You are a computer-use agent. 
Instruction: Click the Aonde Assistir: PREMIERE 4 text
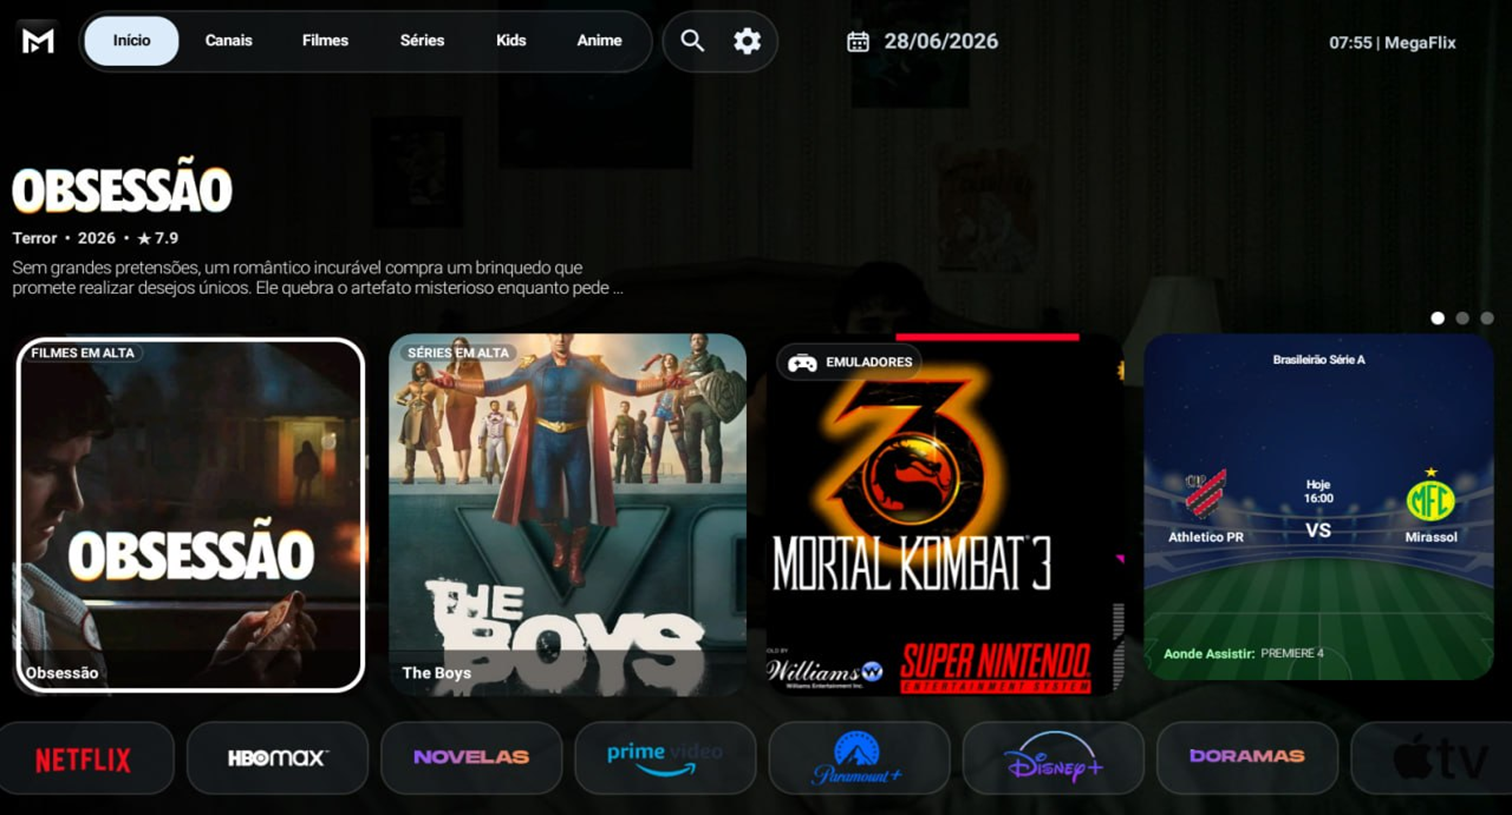coord(1243,653)
